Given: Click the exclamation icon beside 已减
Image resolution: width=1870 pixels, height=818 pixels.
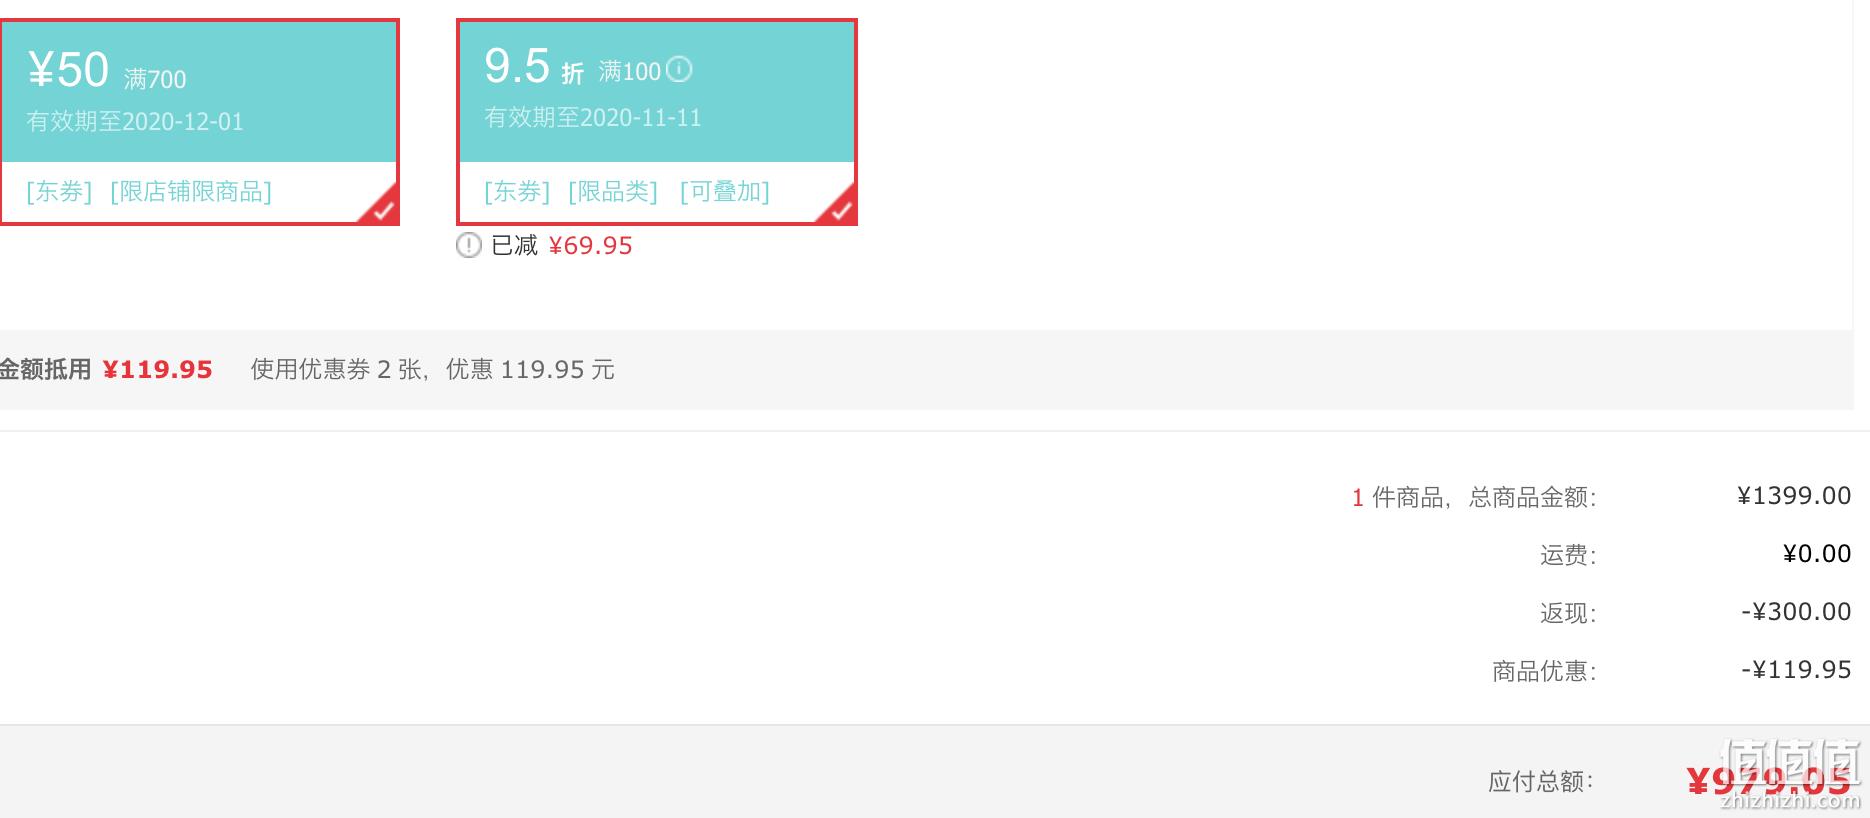Looking at the screenshot, I should 469,245.
